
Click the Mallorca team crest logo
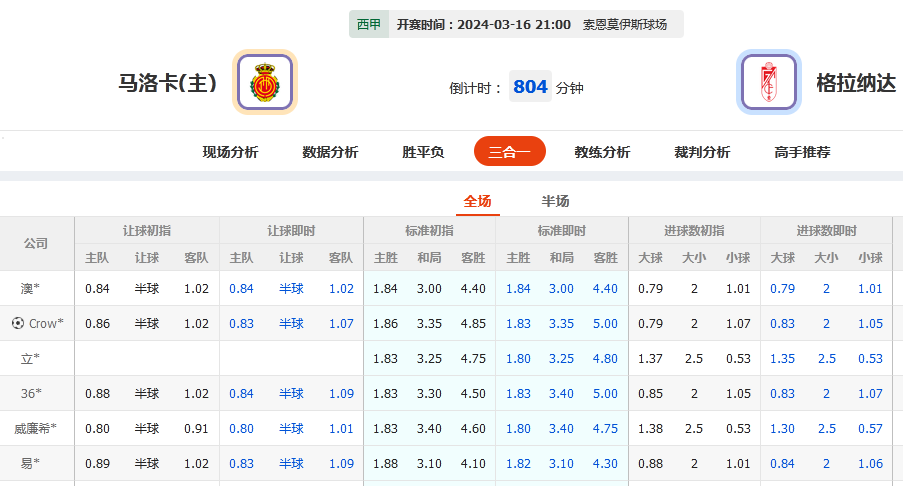click(265, 82)
